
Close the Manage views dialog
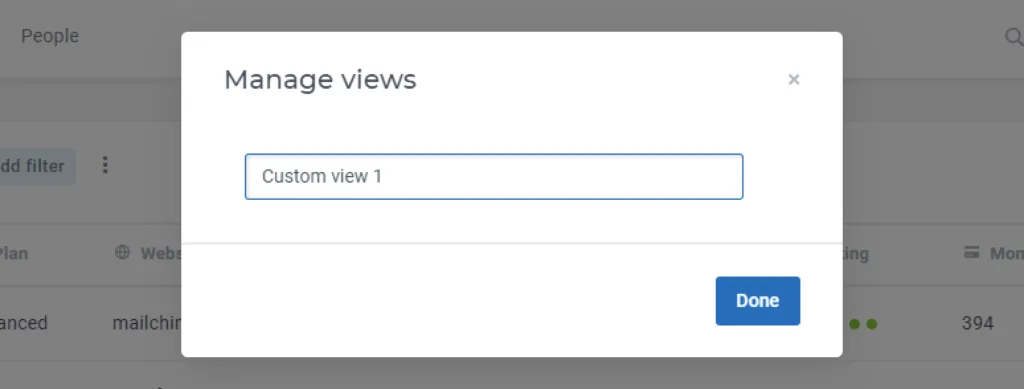793,80
